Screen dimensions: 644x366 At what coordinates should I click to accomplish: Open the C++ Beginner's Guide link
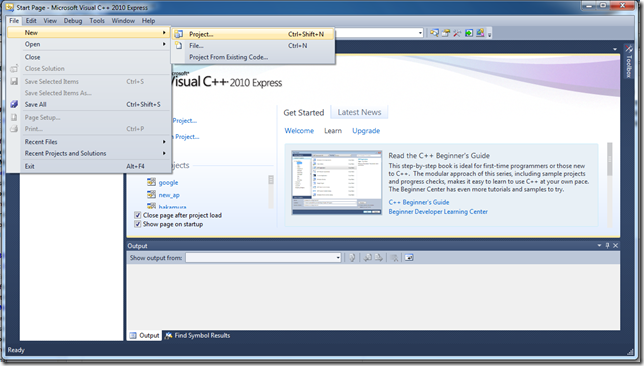click(419, 202)
